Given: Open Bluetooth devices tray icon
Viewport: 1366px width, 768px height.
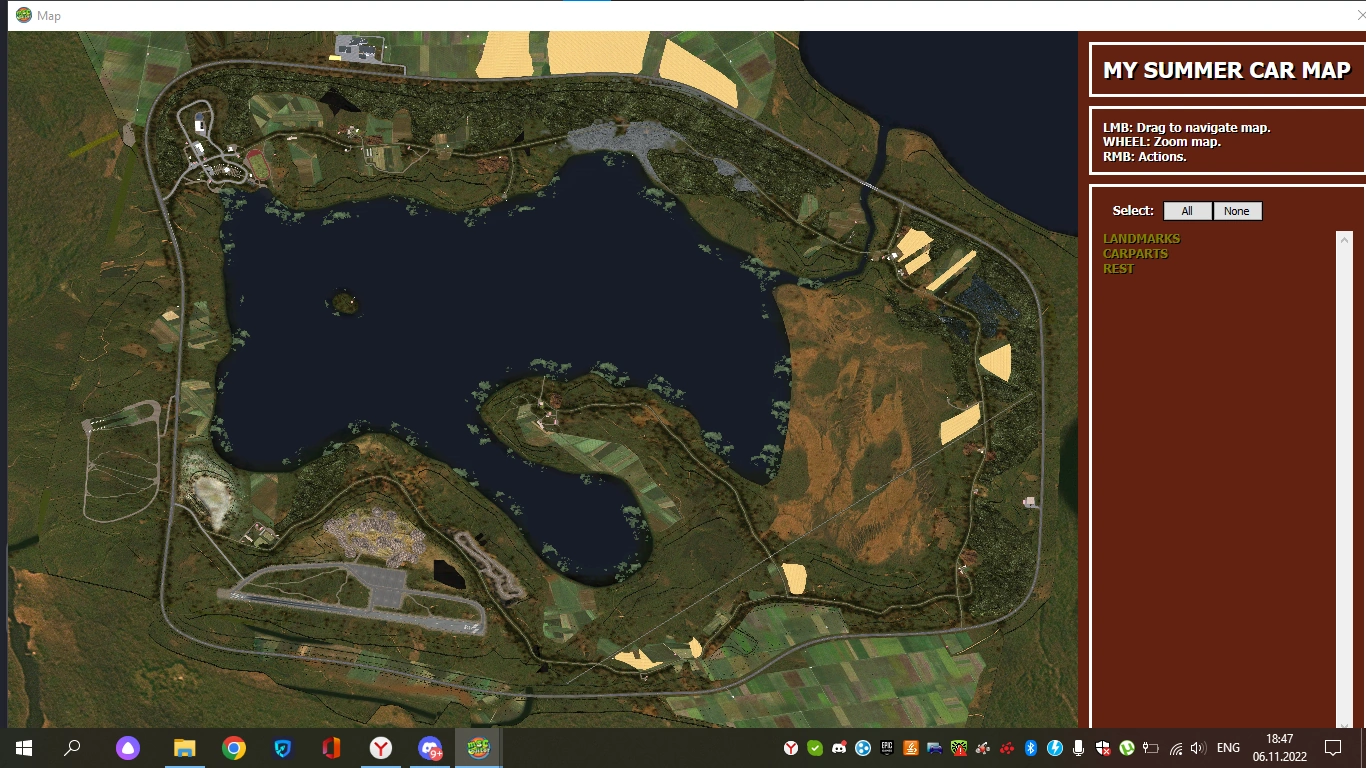Looking at the screenshot, I should (x=1031, y=748).
